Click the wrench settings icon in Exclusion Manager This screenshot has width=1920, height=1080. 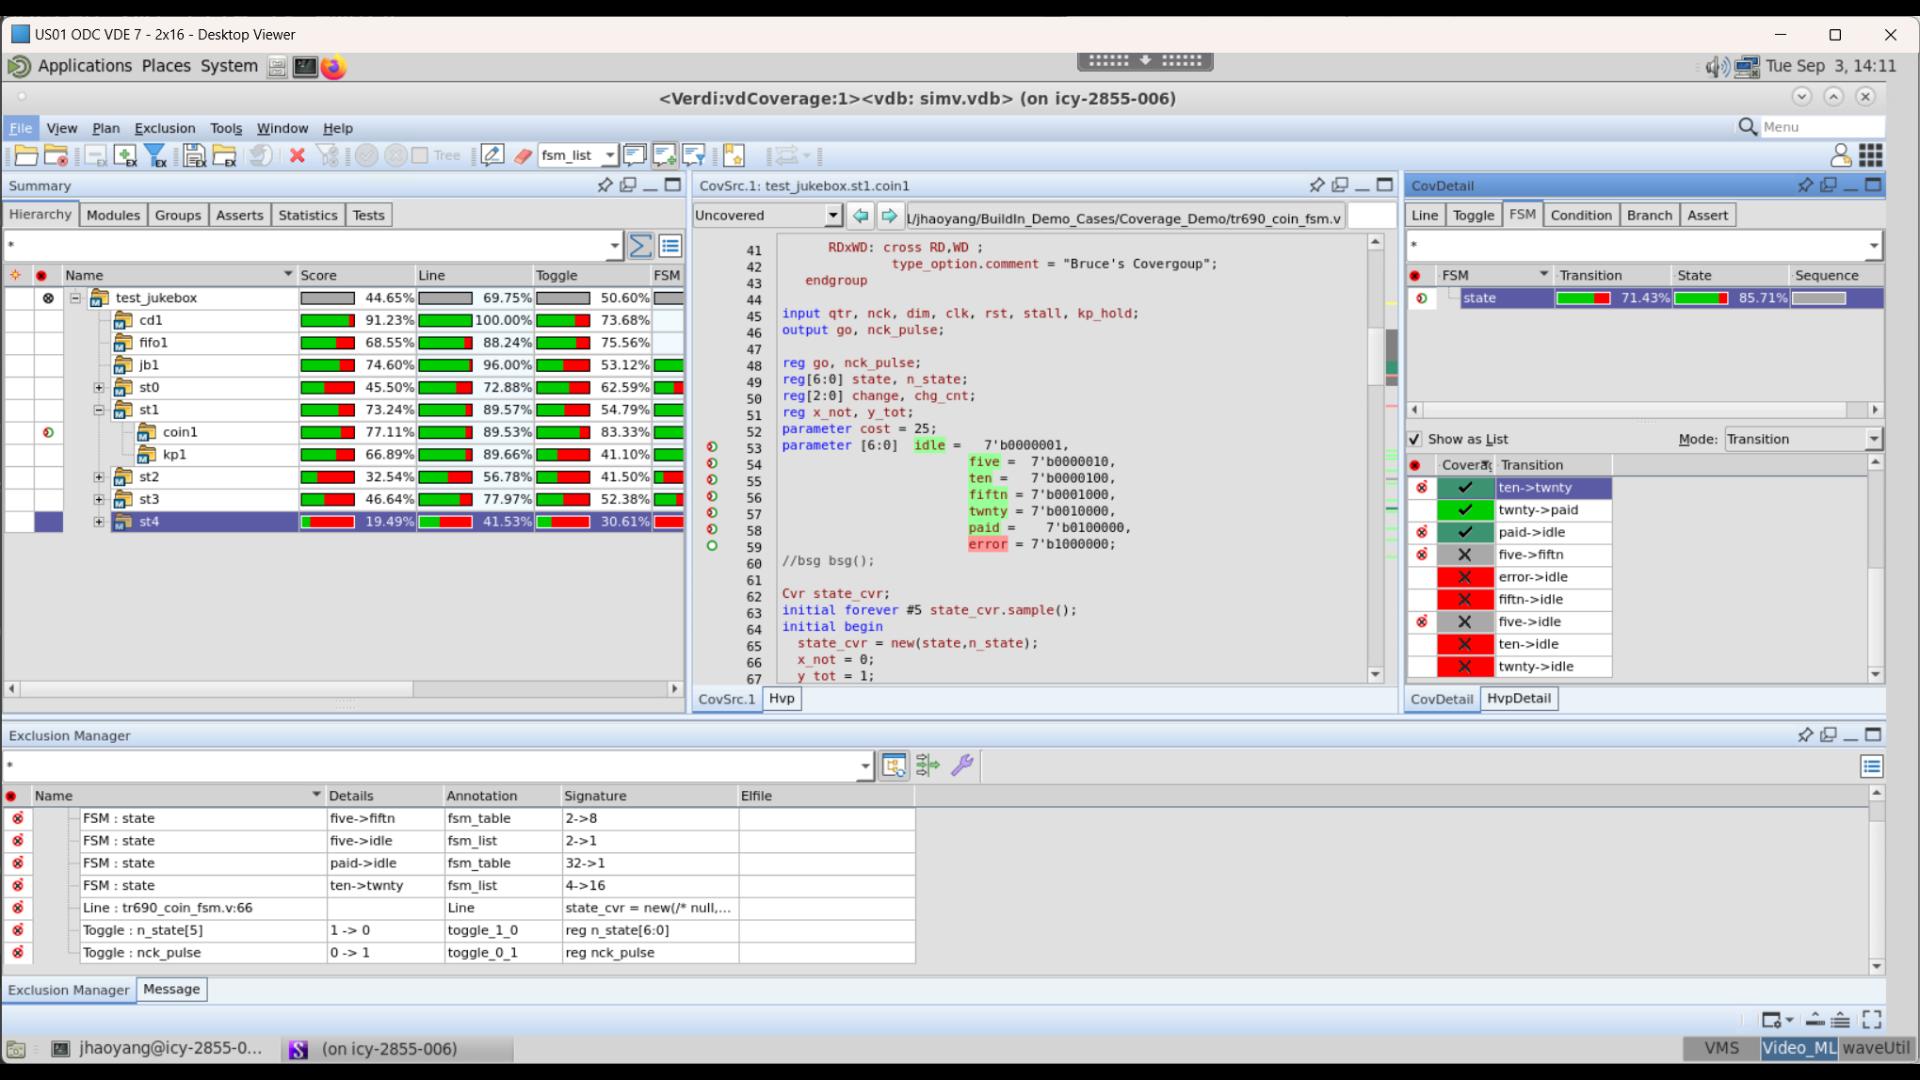[962, 766]
